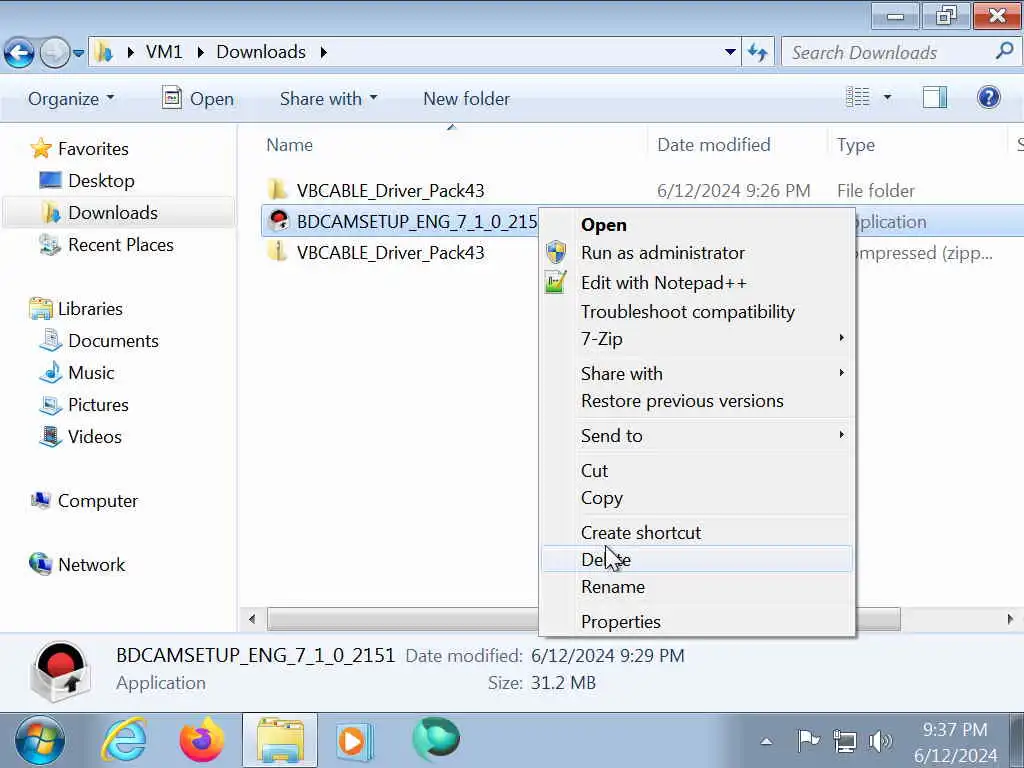Image resolution: width=1024 pixels, height=768 pixels.
Task: Select Network in navigation pane
Action: click(77, 564)
